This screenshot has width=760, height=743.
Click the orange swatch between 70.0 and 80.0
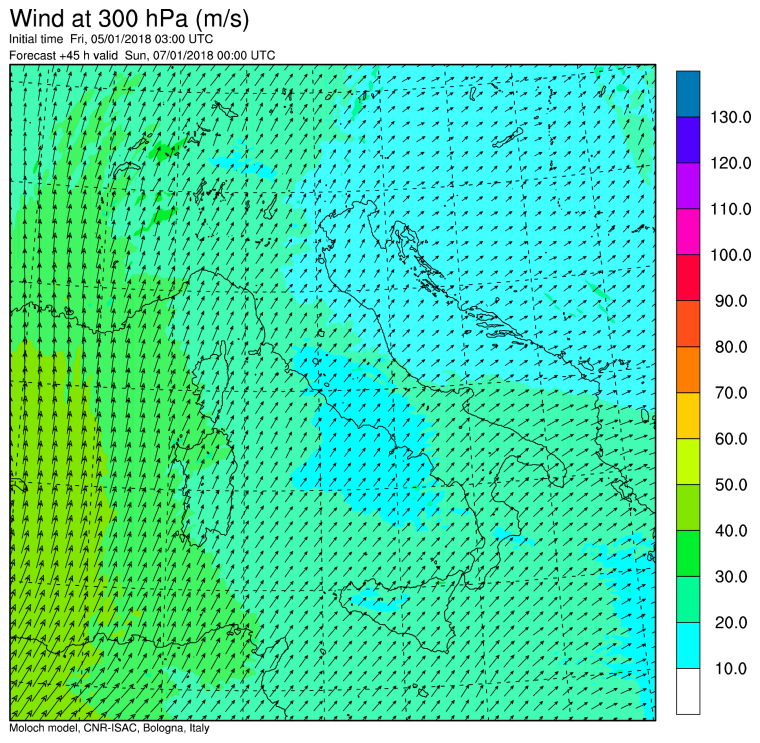(x=688, y=369)
